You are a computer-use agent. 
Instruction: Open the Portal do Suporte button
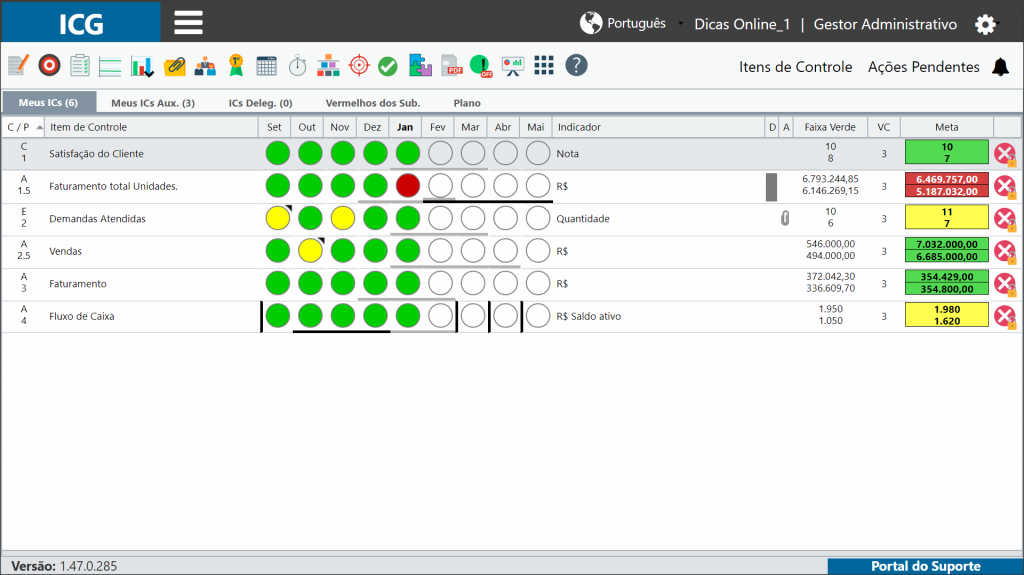coord(925,567)
